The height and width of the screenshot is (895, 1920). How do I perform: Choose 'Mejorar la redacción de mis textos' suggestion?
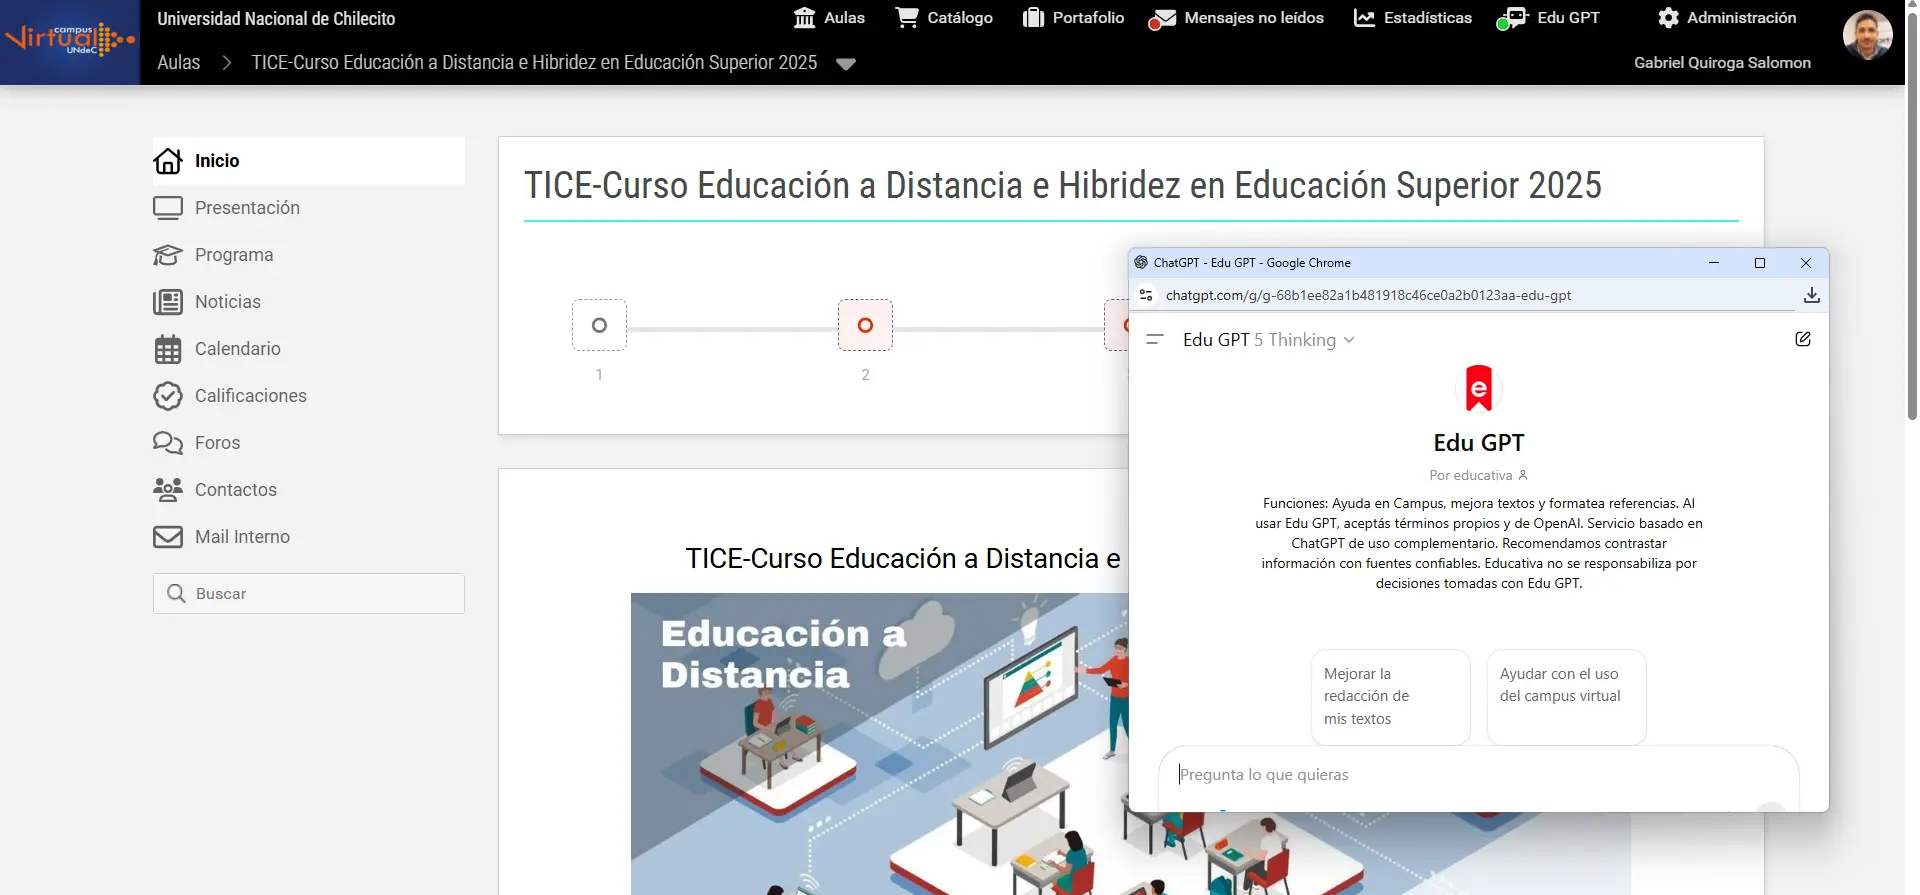click(x=1390, y=696)
